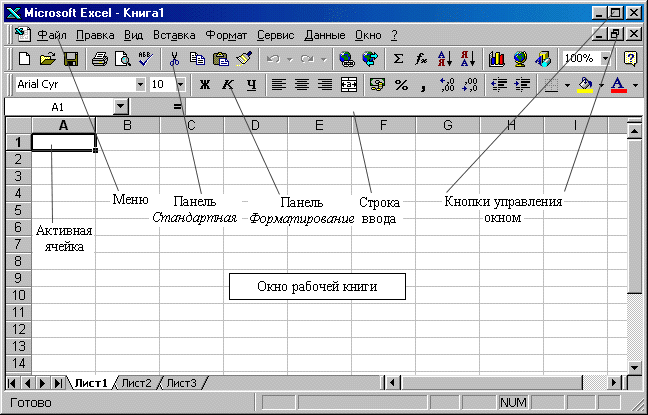This screenshot has width=648, height=415.
Task: Click the formula bar input field
Action: pos(413,107)
